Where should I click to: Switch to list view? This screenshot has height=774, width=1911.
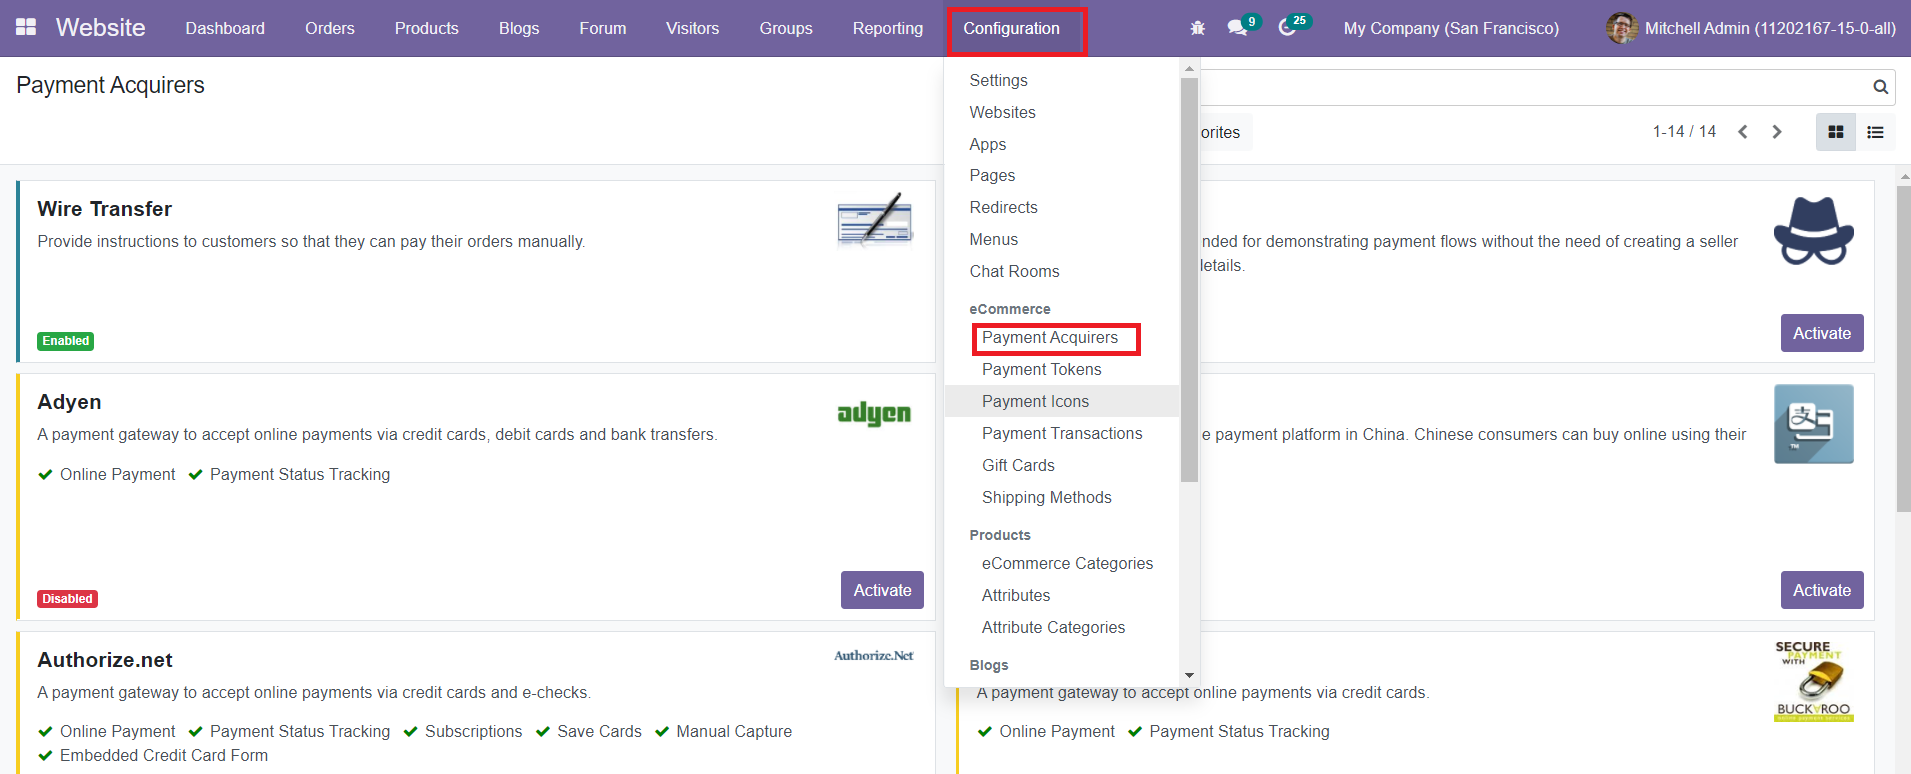tap(1875, 132)
